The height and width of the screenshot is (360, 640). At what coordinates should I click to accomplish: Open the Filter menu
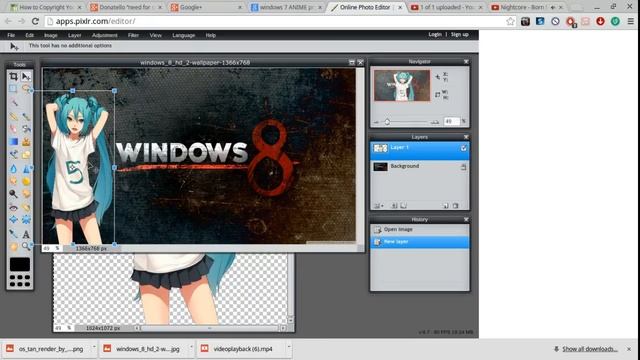click(x=133, y=36)
